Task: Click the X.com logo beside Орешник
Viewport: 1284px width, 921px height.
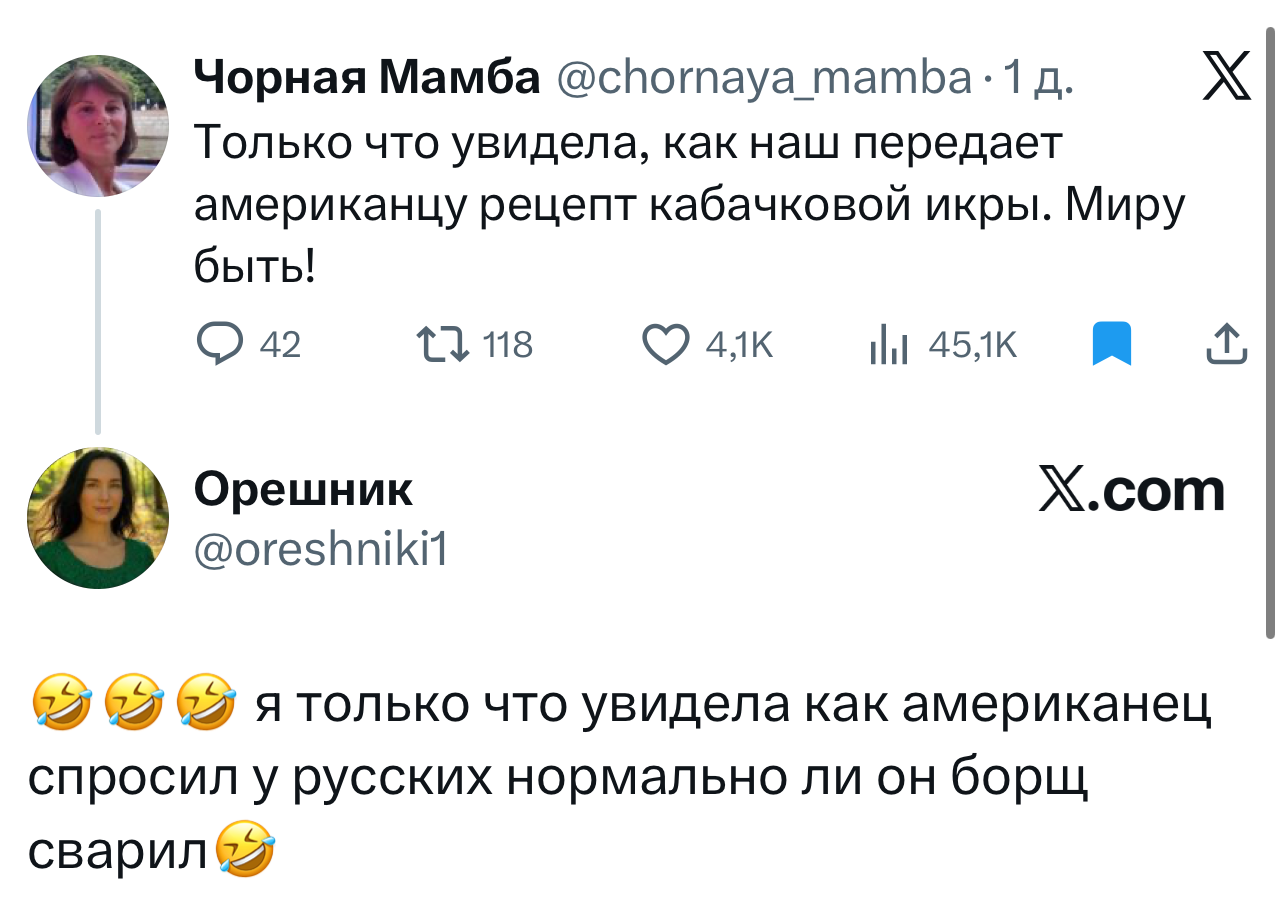Action: tap(1131, 491)
